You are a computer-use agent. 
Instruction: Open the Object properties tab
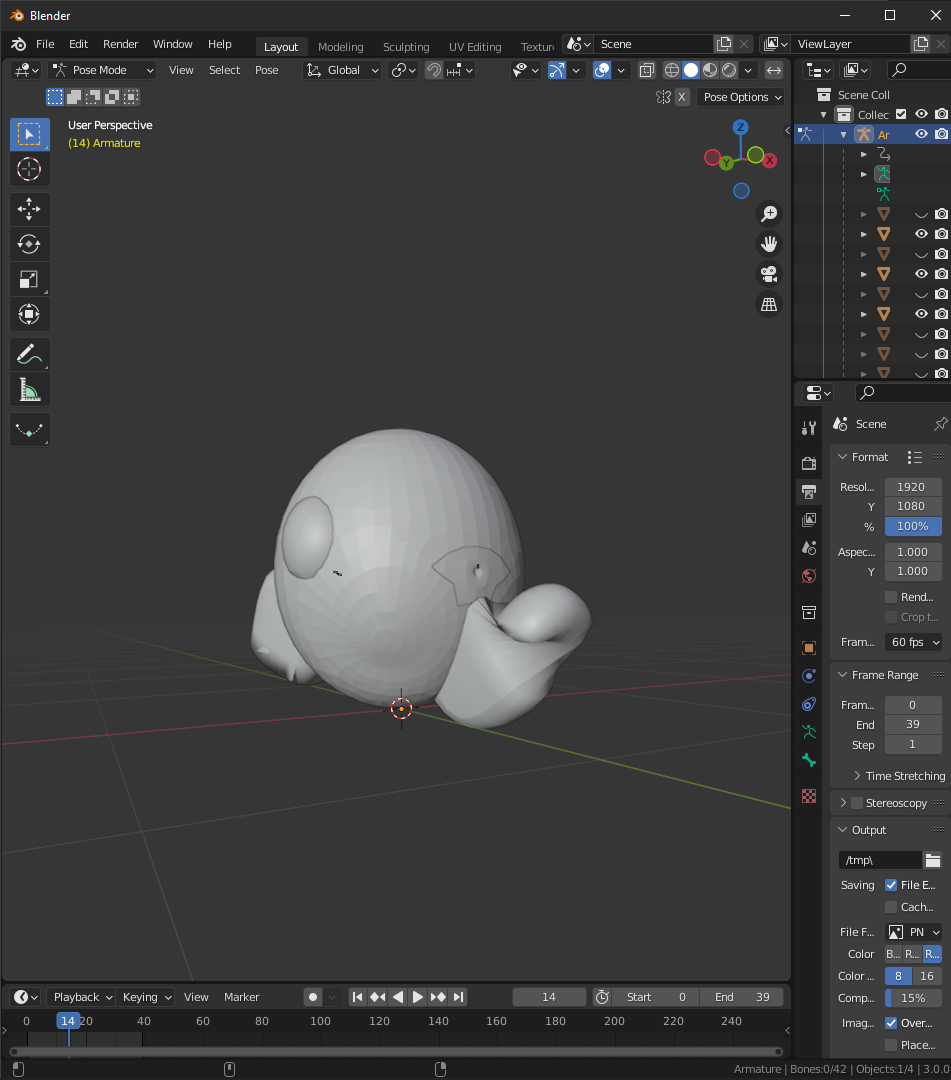pyautogui.click(x=809, y=647)
